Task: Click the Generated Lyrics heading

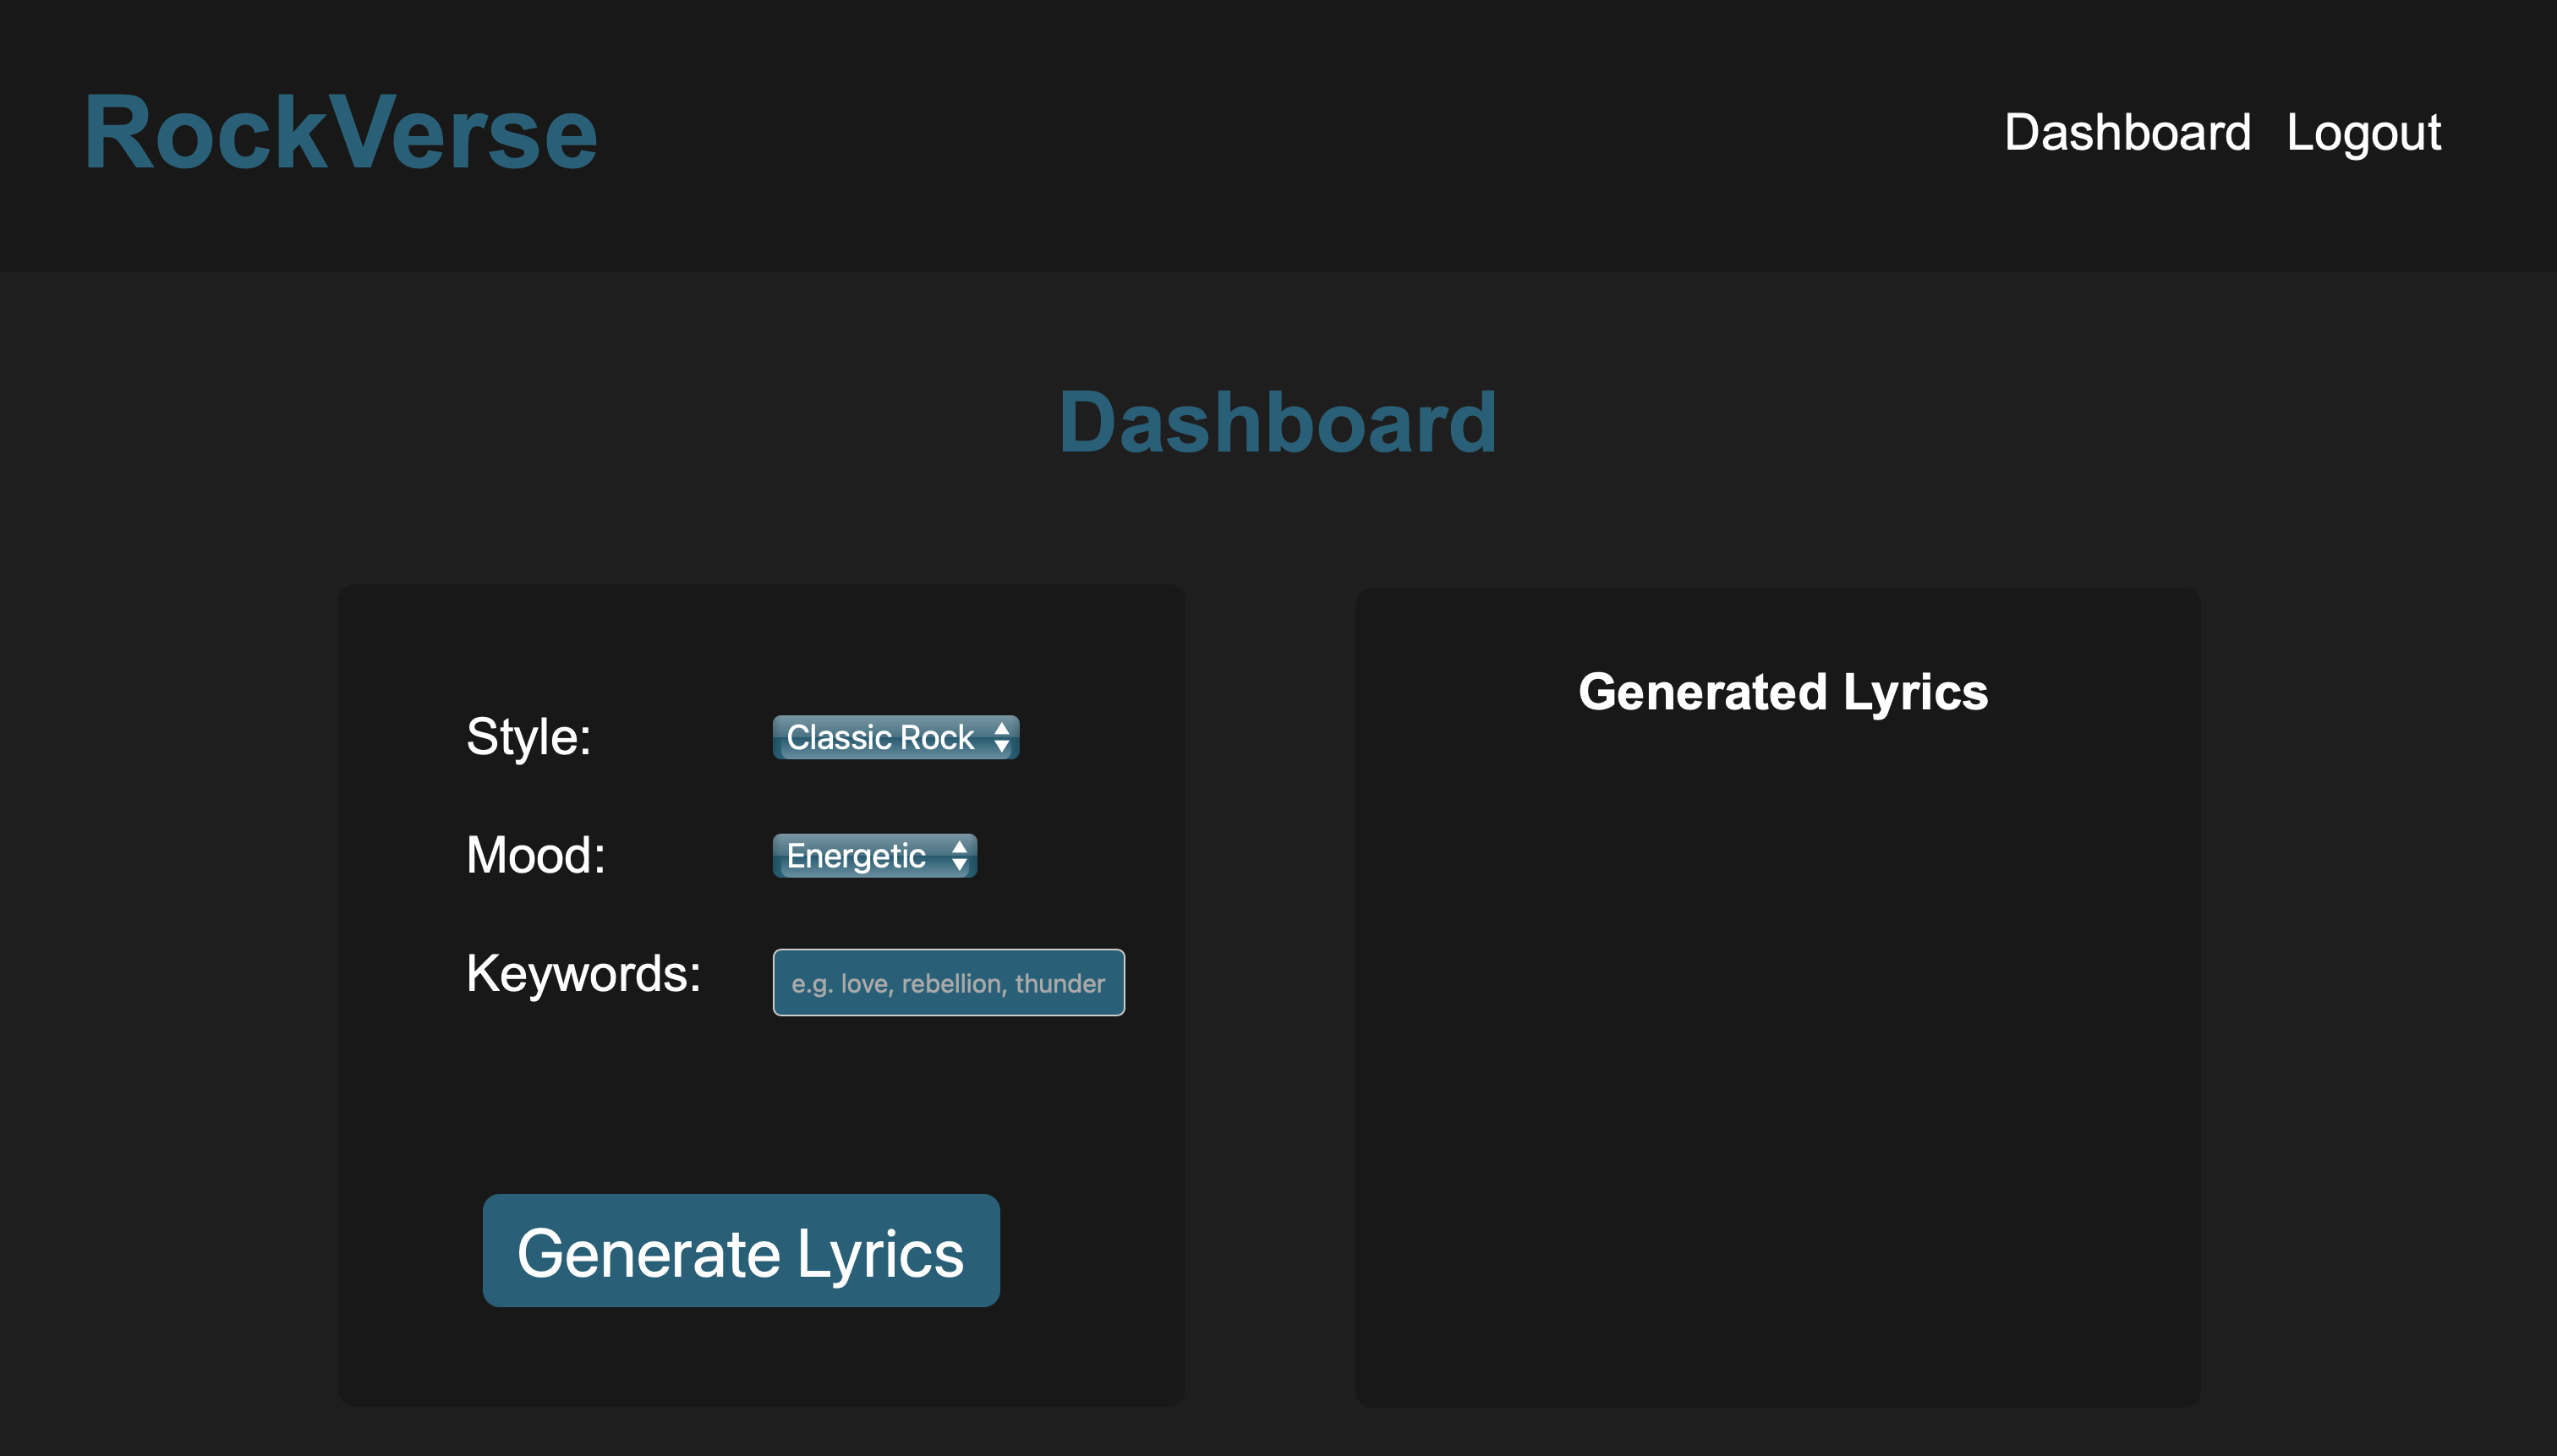Action: (x=1783, y=692)
